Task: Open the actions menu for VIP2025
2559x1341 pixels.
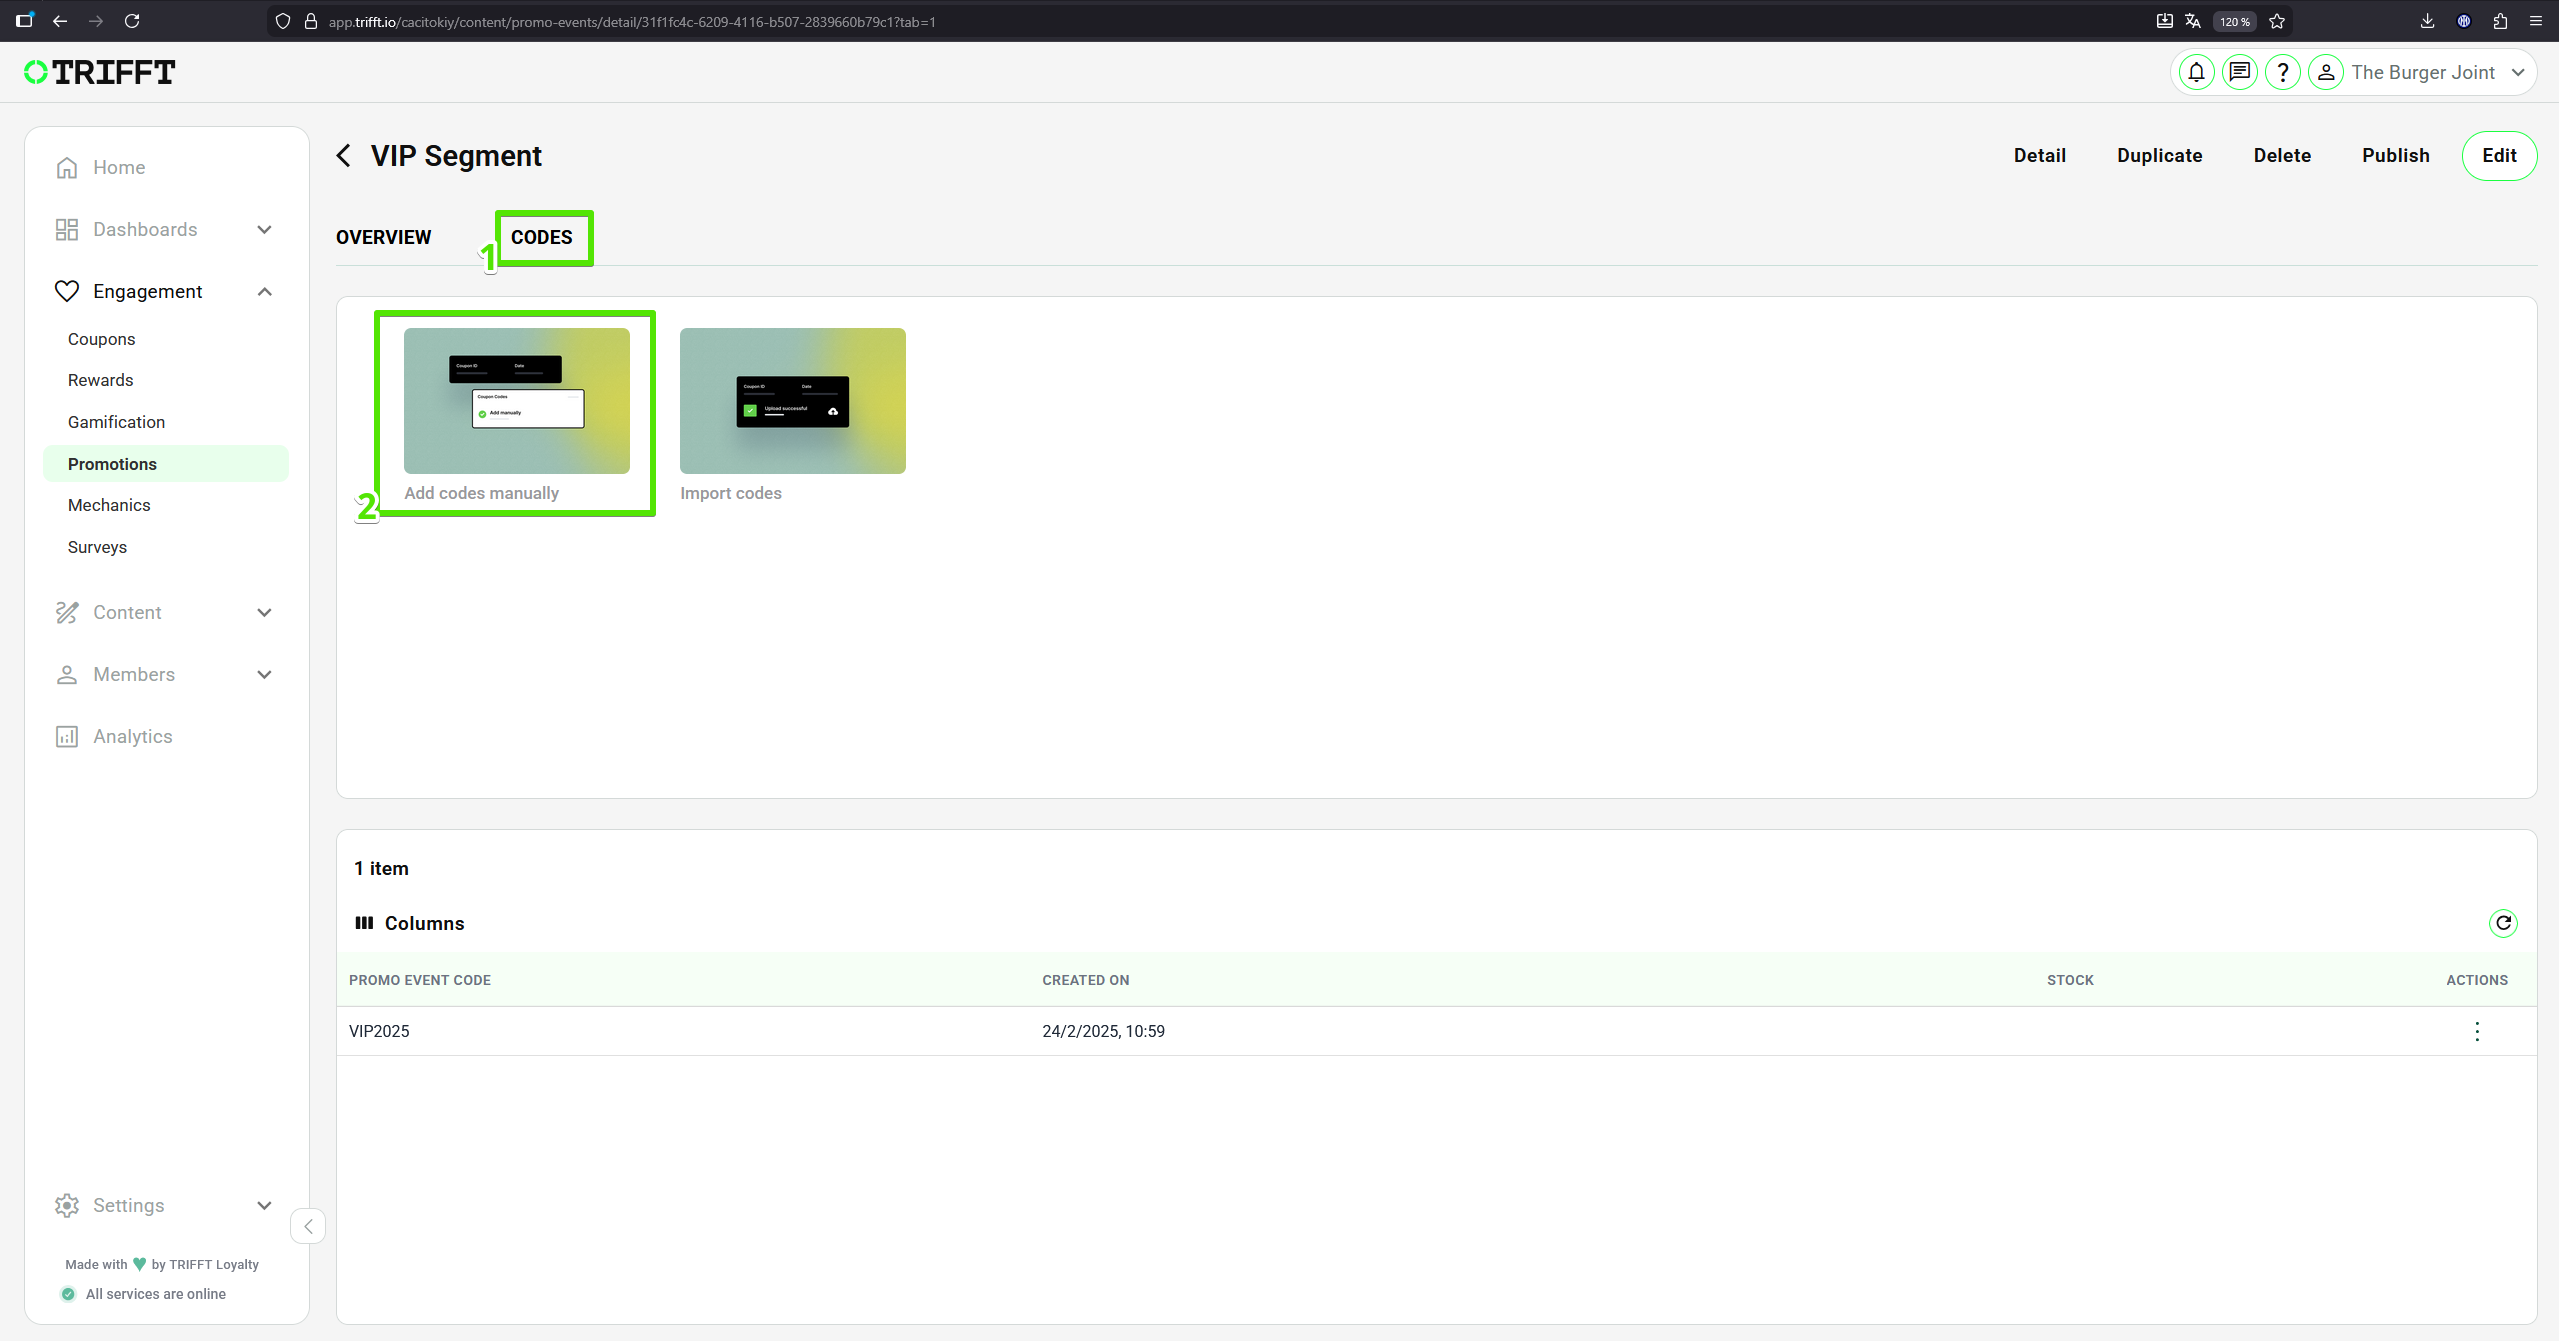Action: [x=2477, y=1031]
